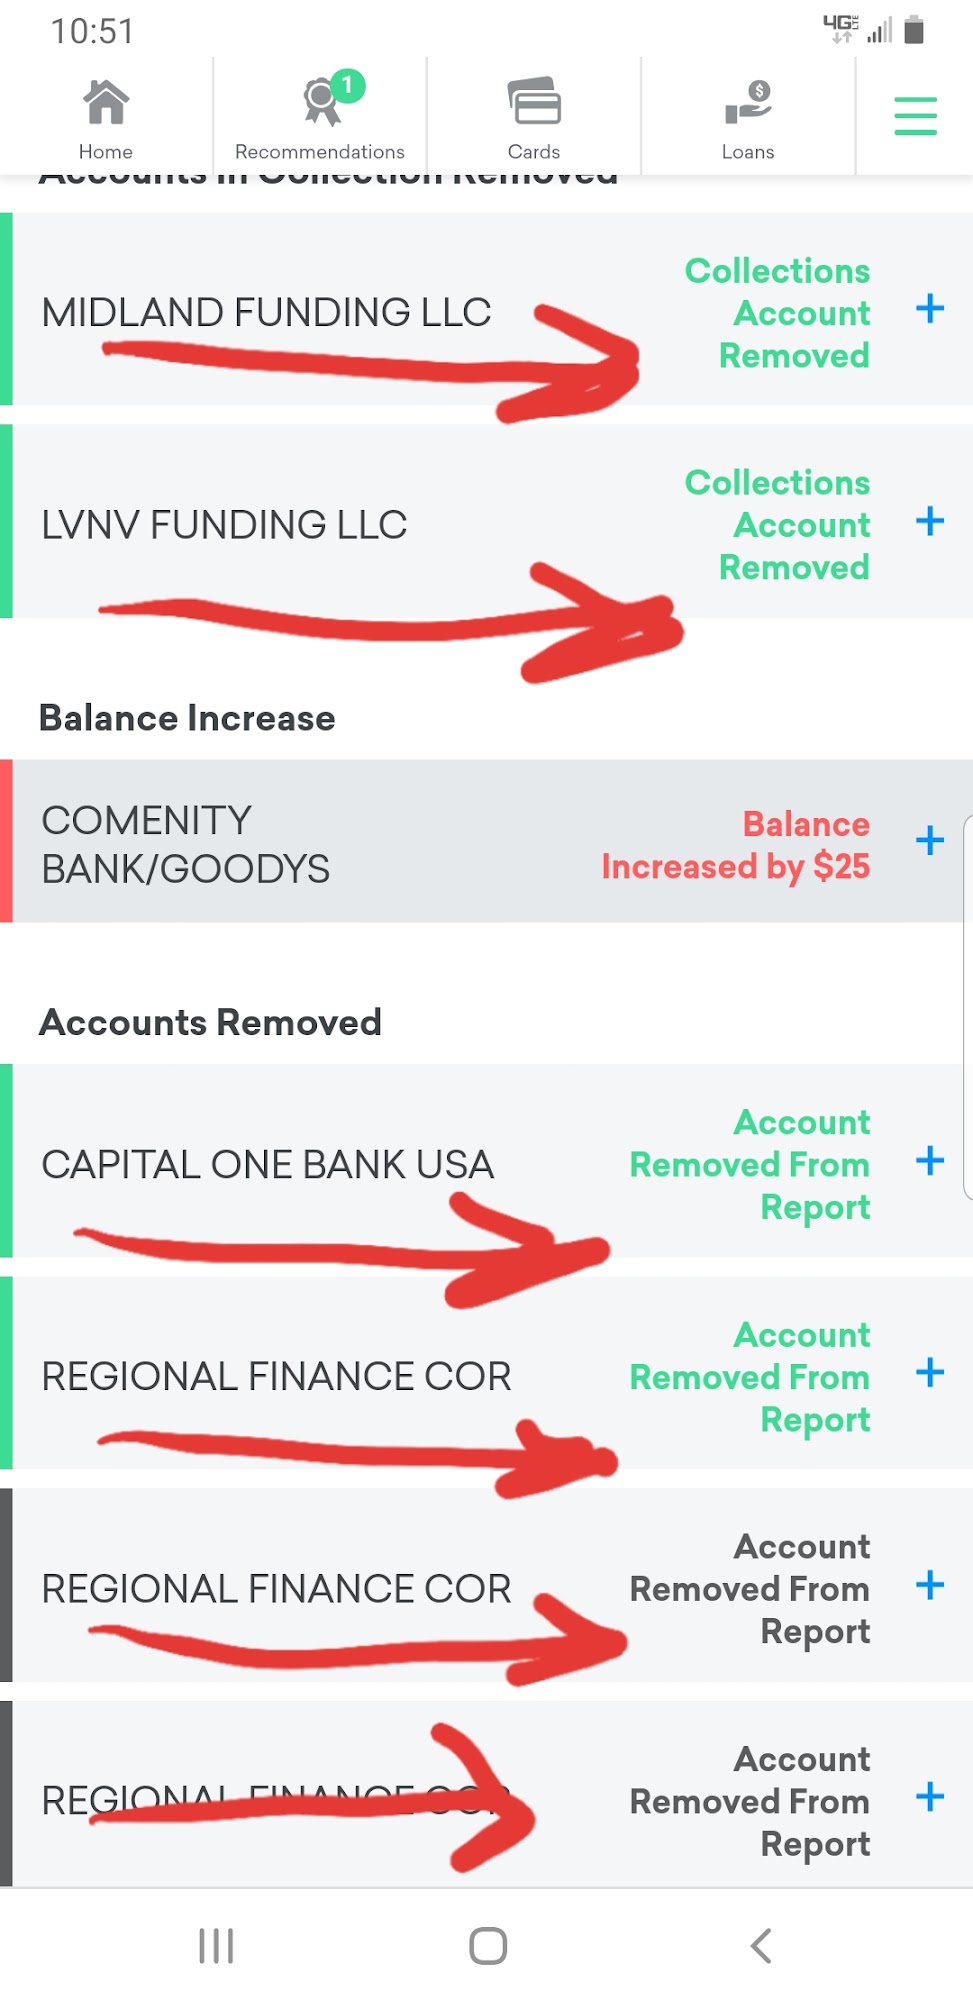This screenshot has width=973, height=2000.
Task: Tap Balance Increased by $25 text
Action: point(736,845)
